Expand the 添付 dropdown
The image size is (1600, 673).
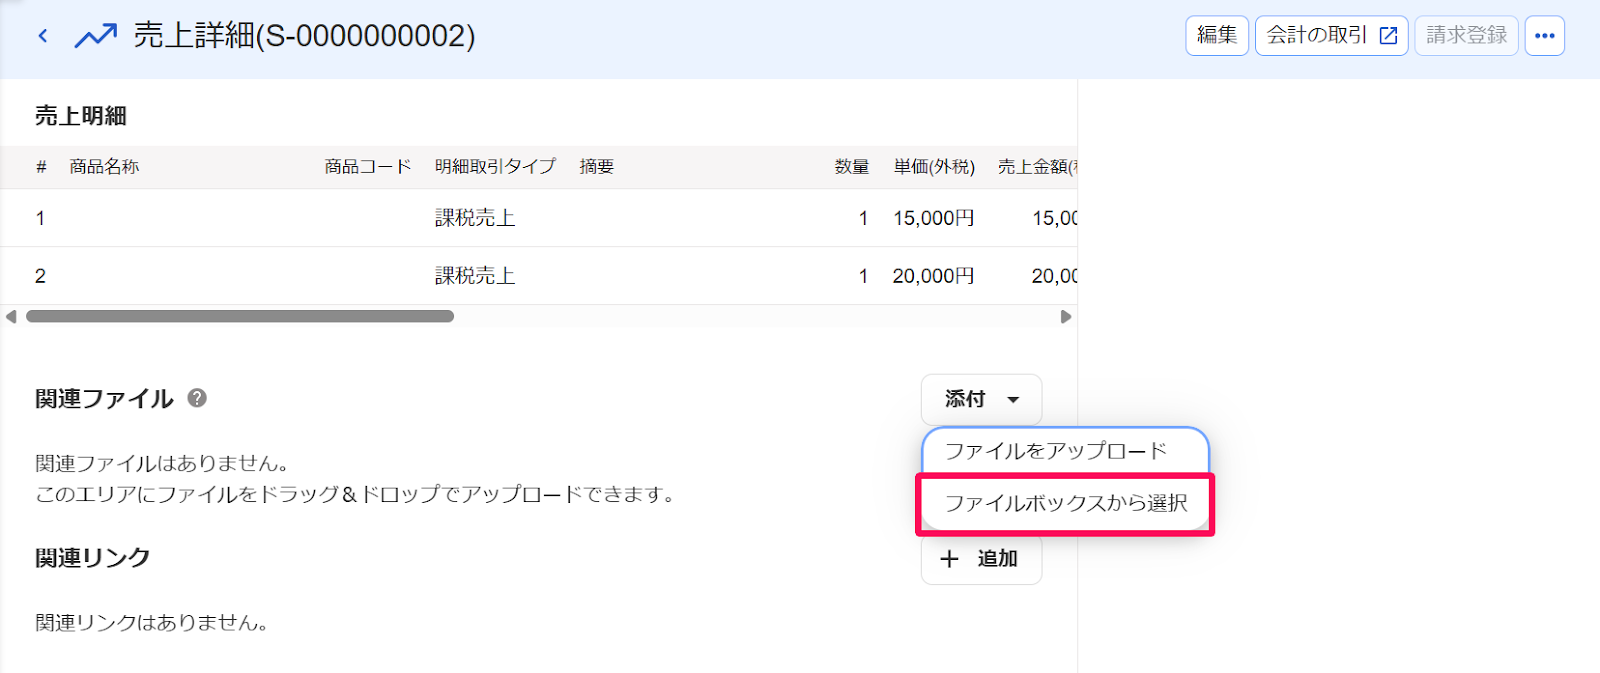click(x=981, y=399)
